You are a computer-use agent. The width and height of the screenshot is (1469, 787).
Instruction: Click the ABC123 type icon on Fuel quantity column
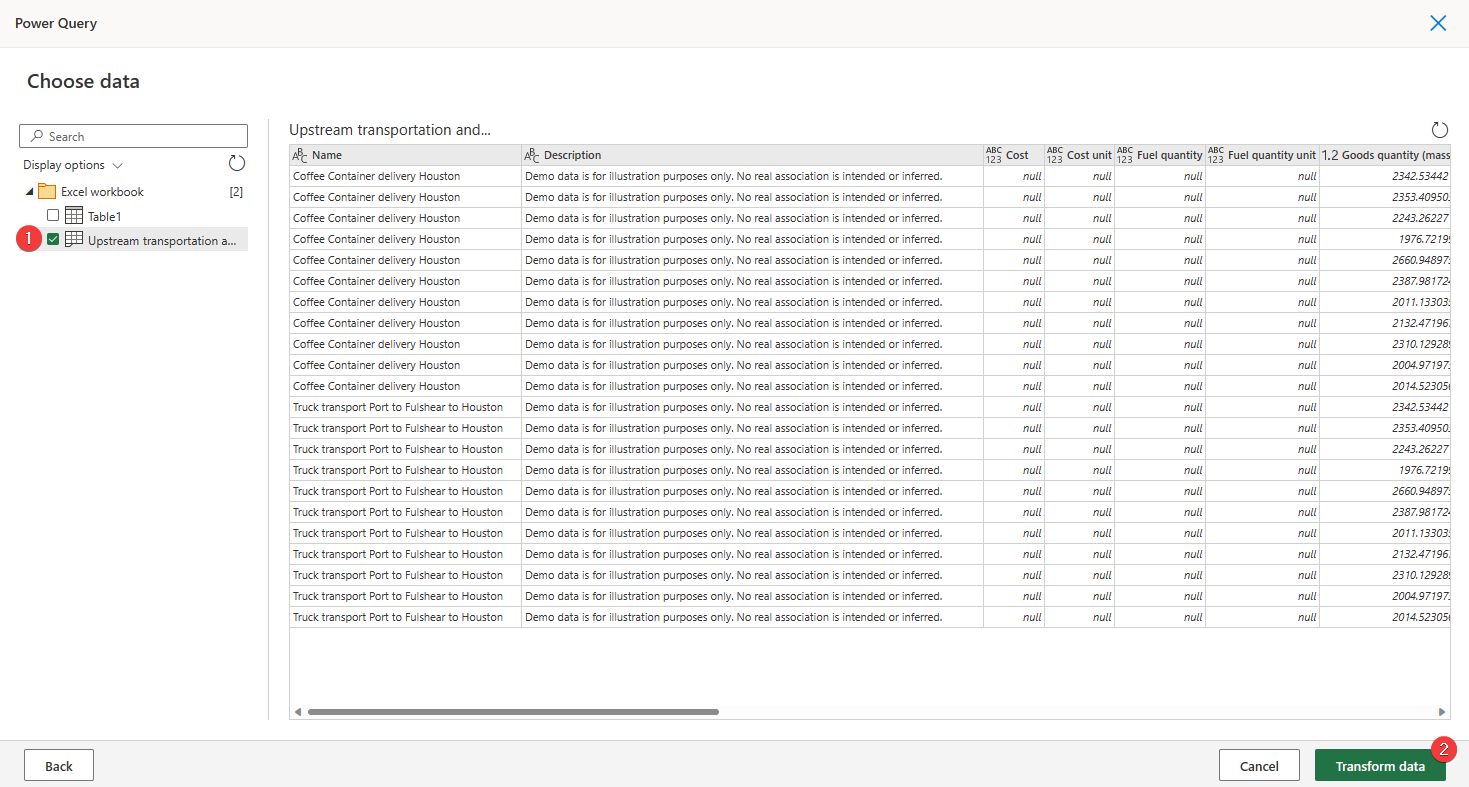pos(1125,155)
